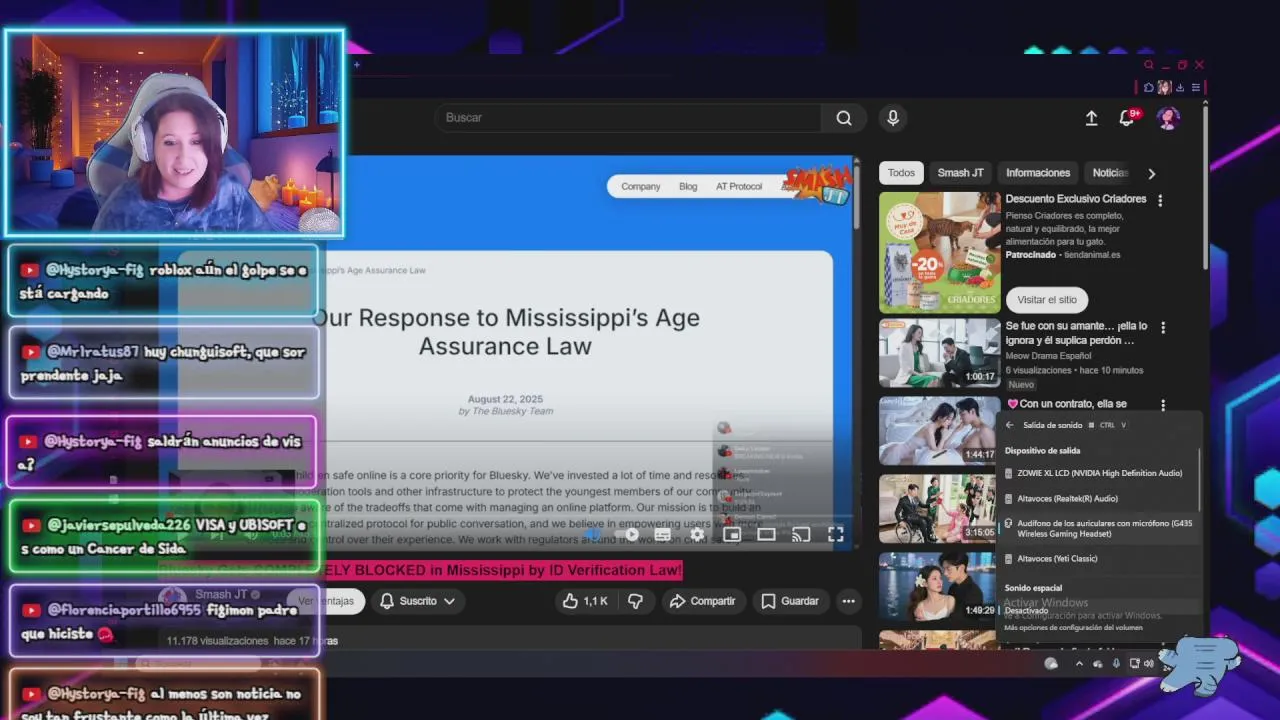
Task: Toggle subtitles in the video player
Action: [664, 534]
